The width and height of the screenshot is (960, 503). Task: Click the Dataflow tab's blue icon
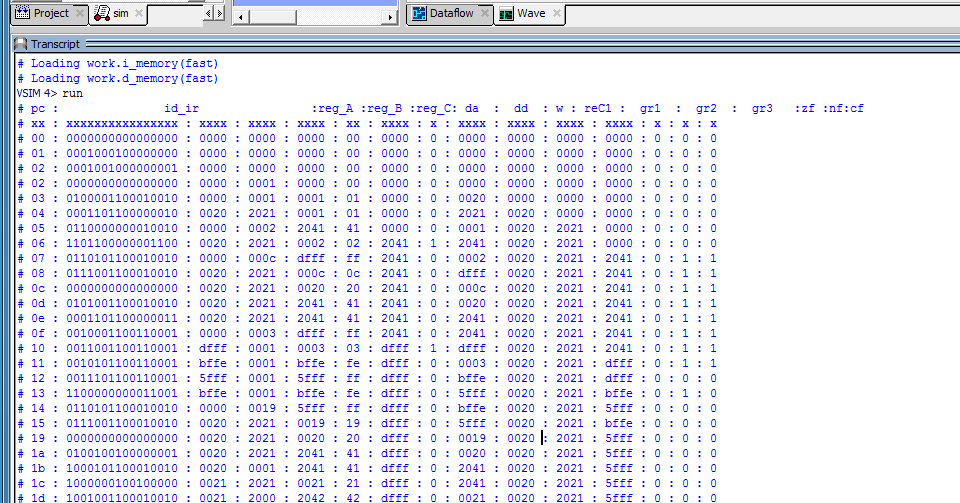pos(419,14)
